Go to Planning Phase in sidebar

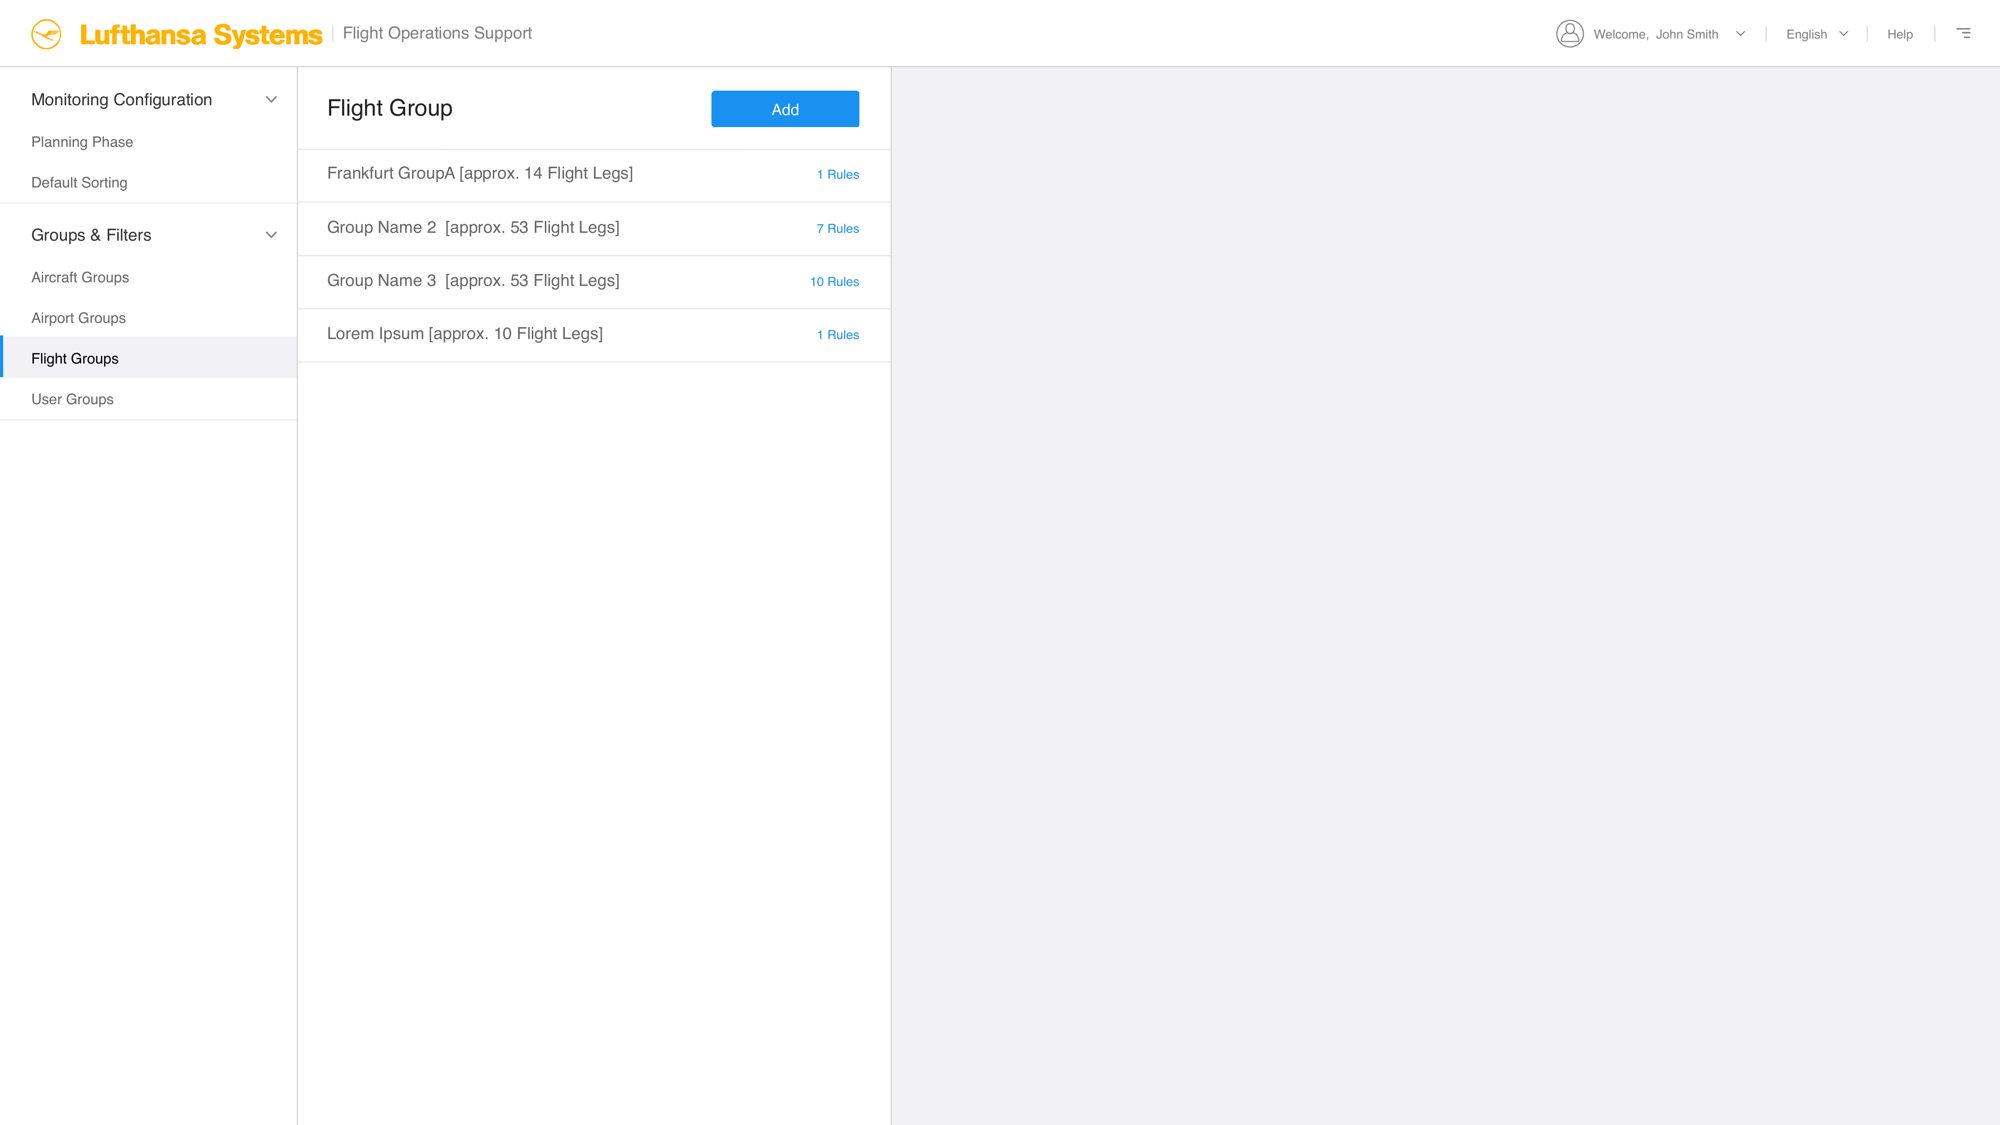(82, 142)
